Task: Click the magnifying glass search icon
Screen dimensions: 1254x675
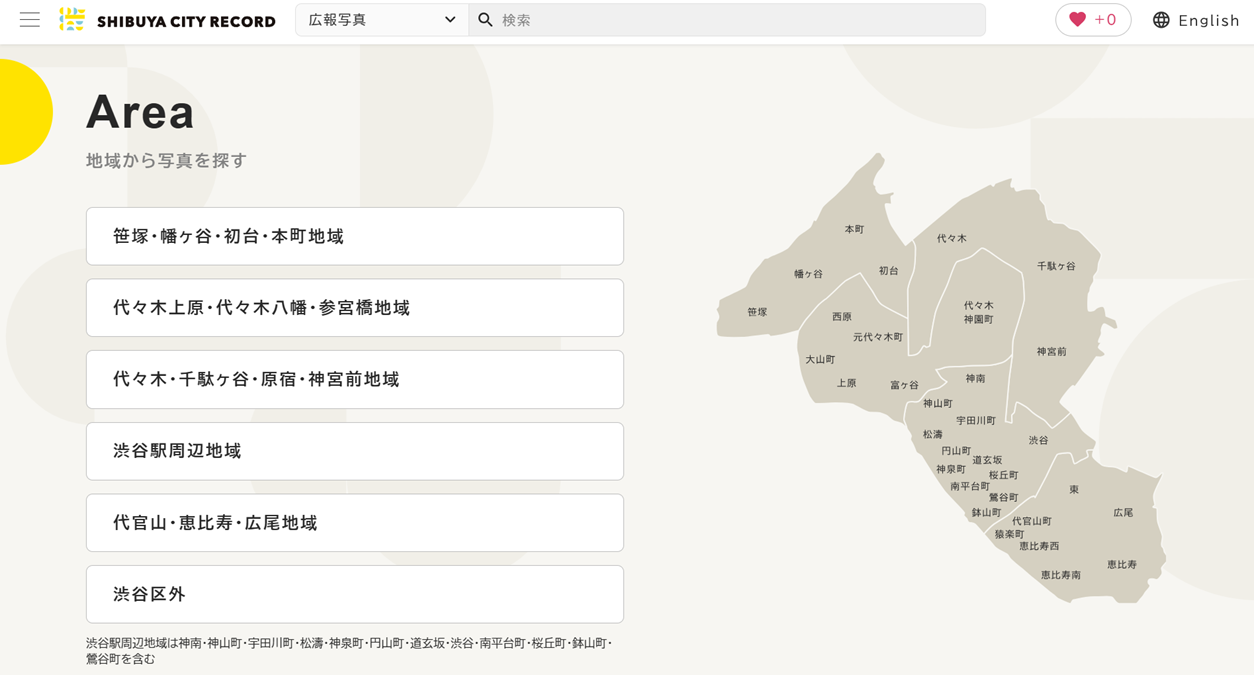Action: tap(486, 20)
